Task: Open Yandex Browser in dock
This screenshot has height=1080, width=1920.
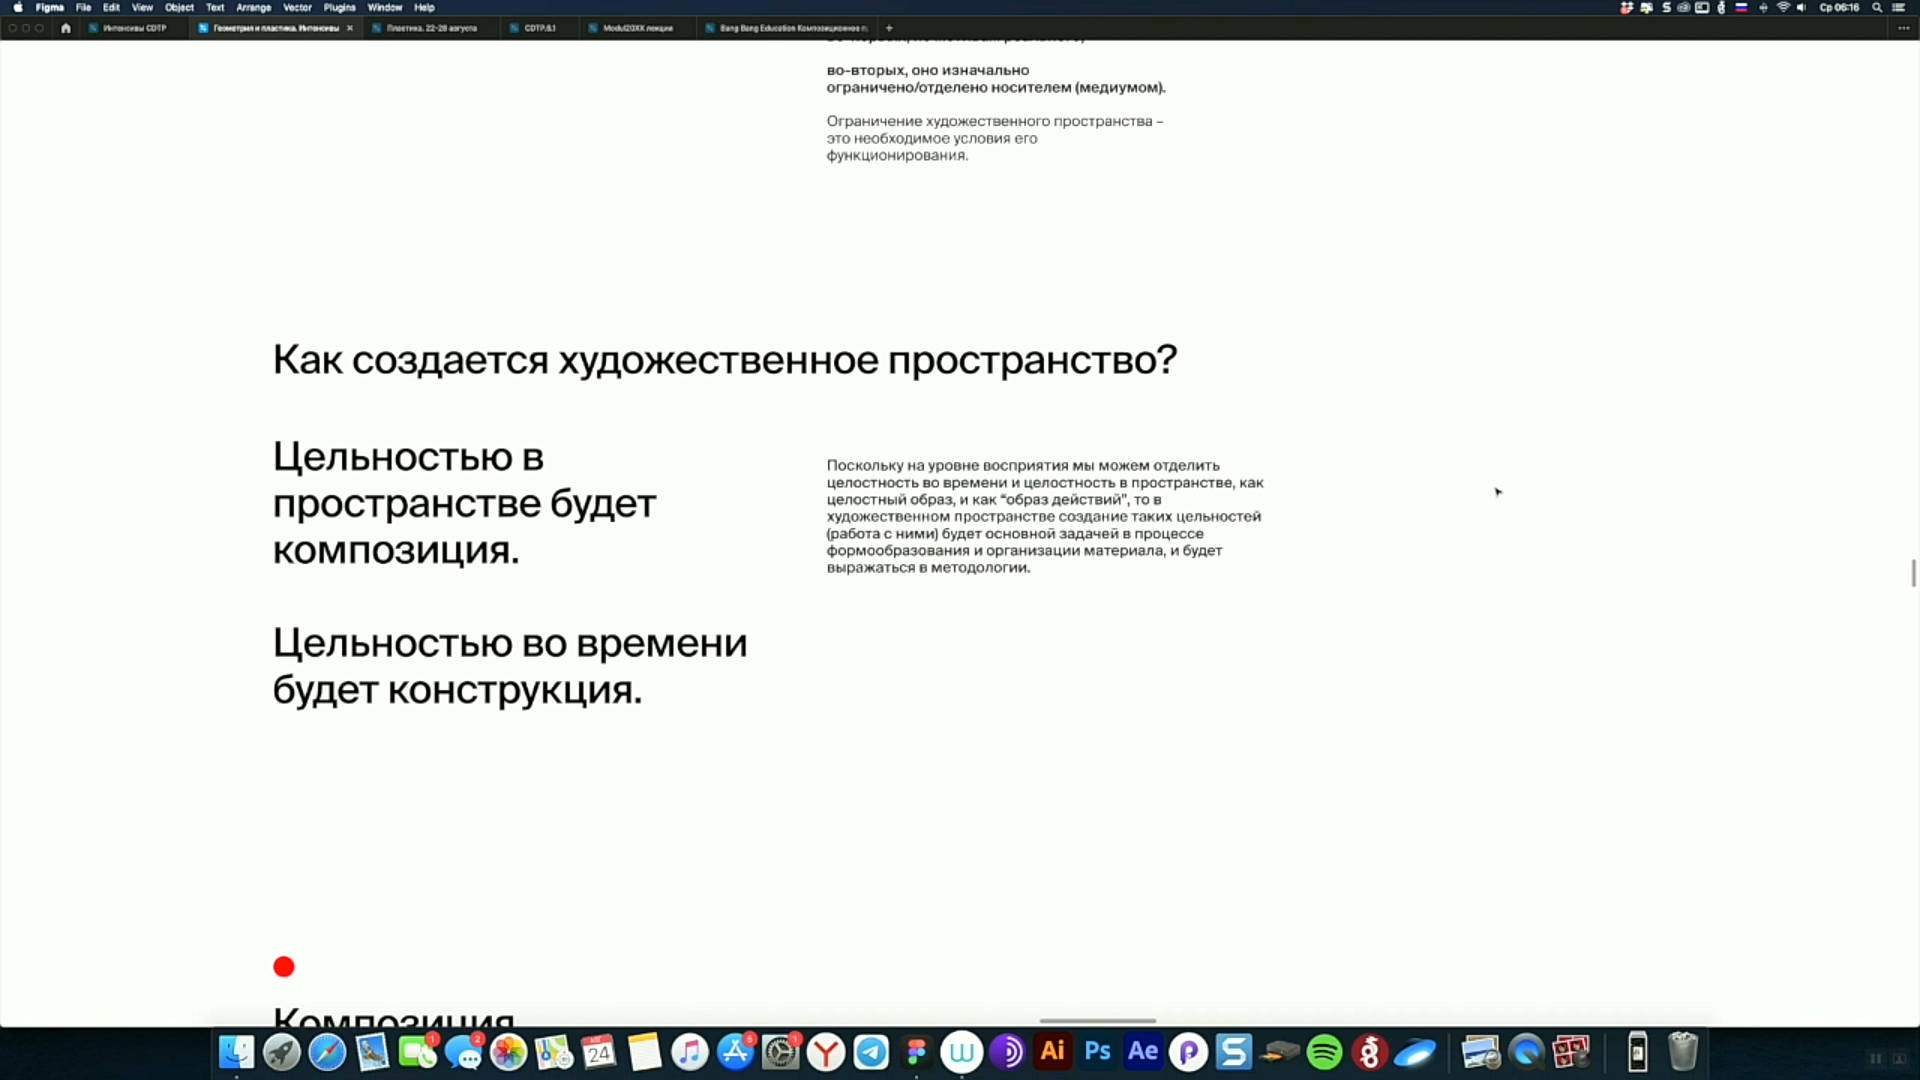Action: [826, 1052]
